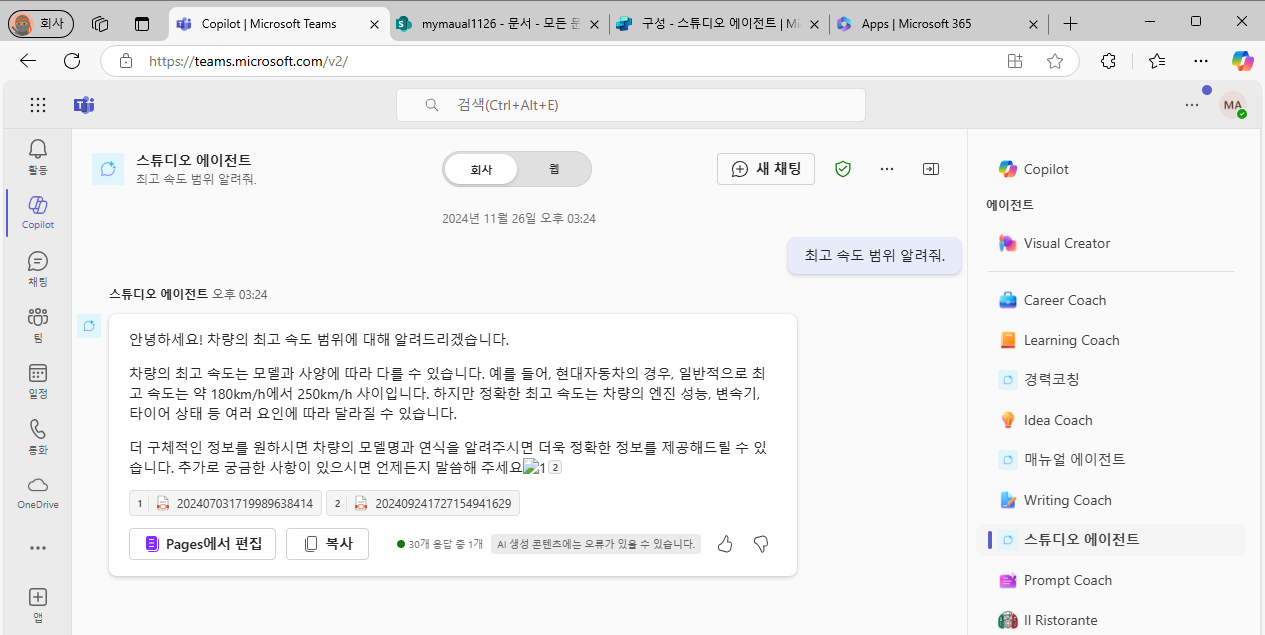This screenshot has width=1265, height=635.
Task: Open the Calendar icon in left rail
Action: coord(38,380)
